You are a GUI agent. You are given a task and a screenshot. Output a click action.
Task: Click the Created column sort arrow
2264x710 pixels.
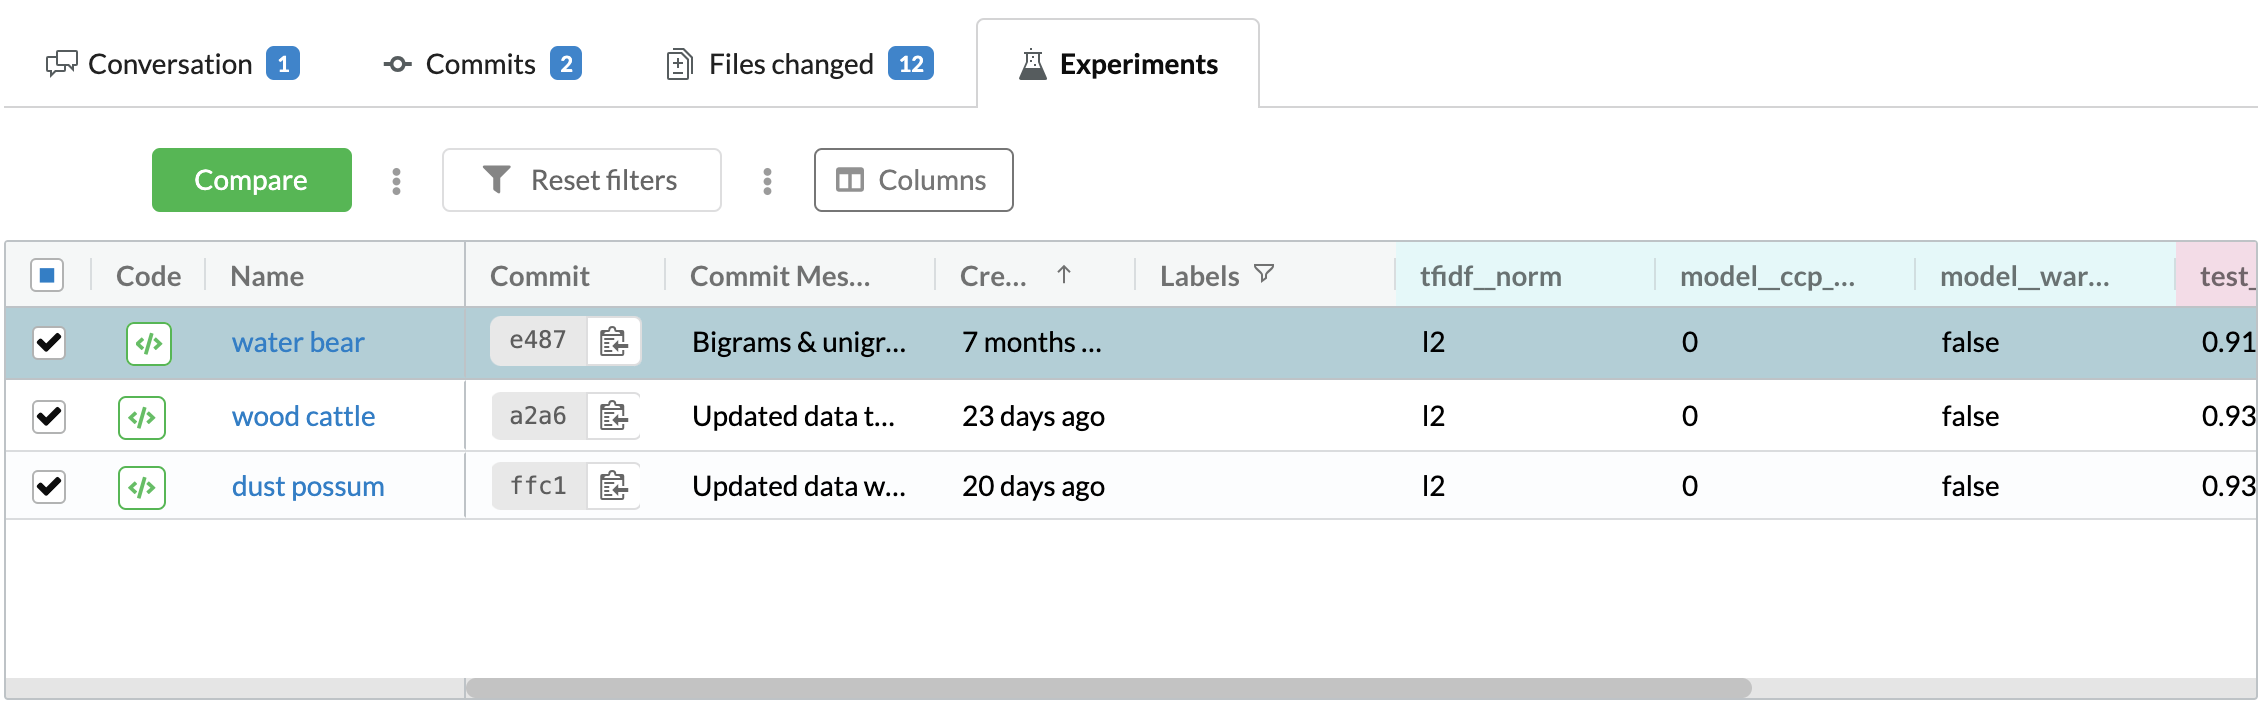click(1064, 275)
